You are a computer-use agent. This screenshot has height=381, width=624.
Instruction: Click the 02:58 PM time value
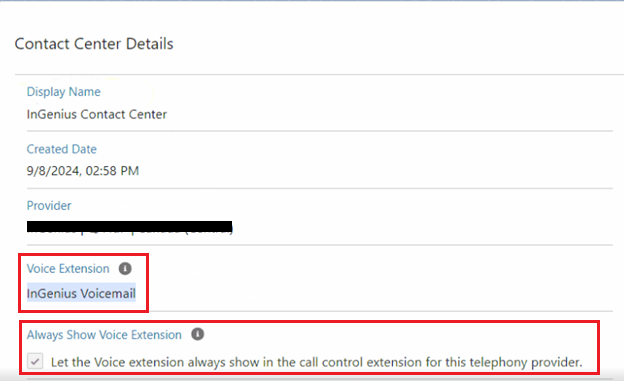click(x=113, y=171)
